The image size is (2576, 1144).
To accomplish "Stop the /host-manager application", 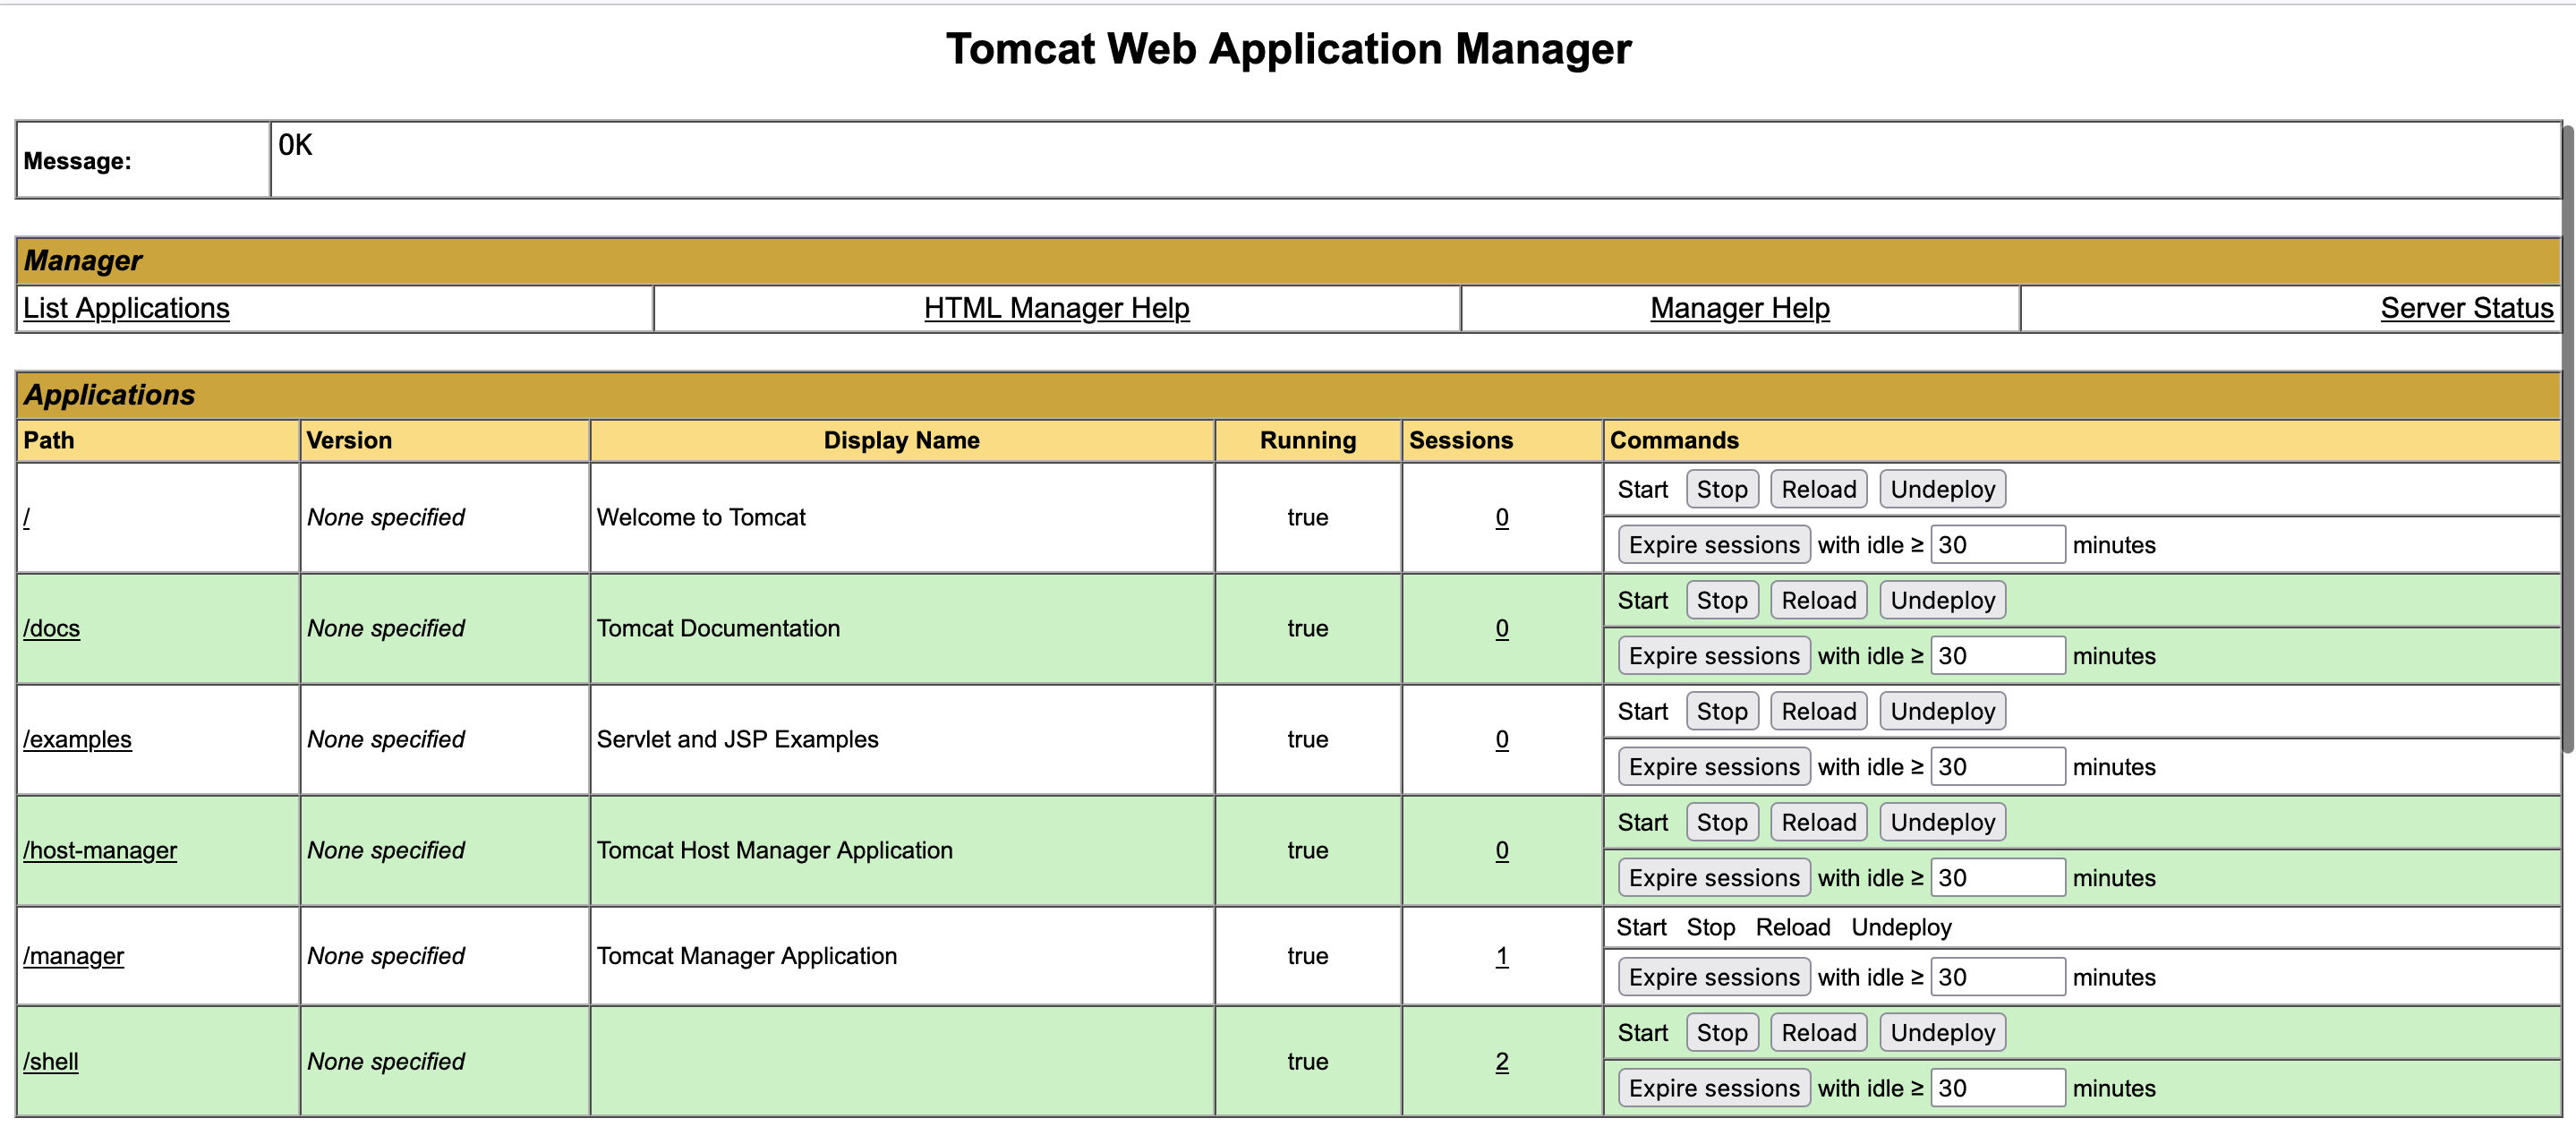I will click(1721, 822).
